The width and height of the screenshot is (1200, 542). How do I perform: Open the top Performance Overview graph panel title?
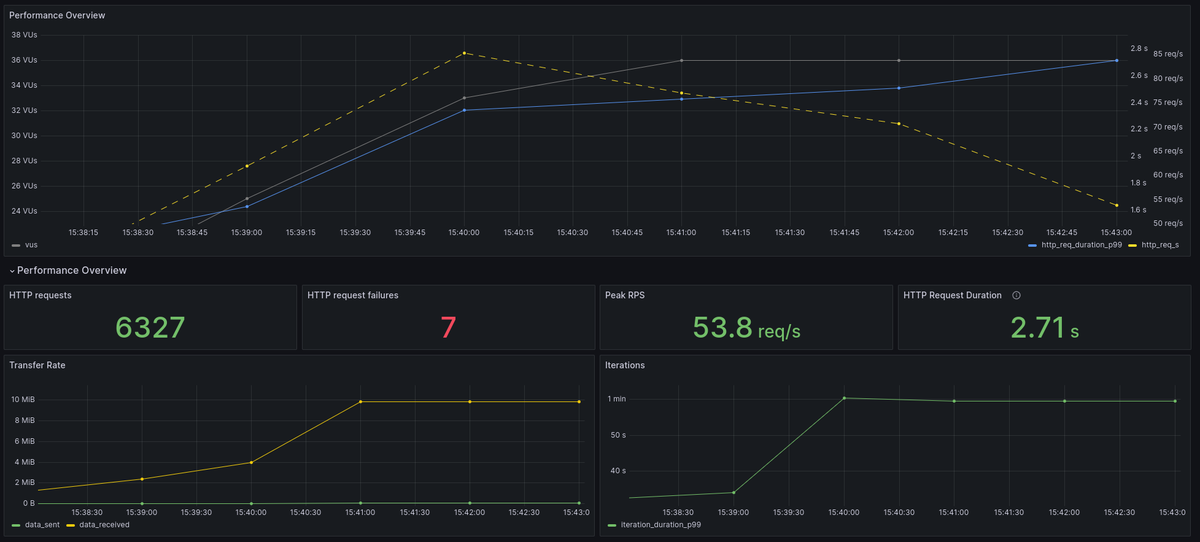[57, 16]
